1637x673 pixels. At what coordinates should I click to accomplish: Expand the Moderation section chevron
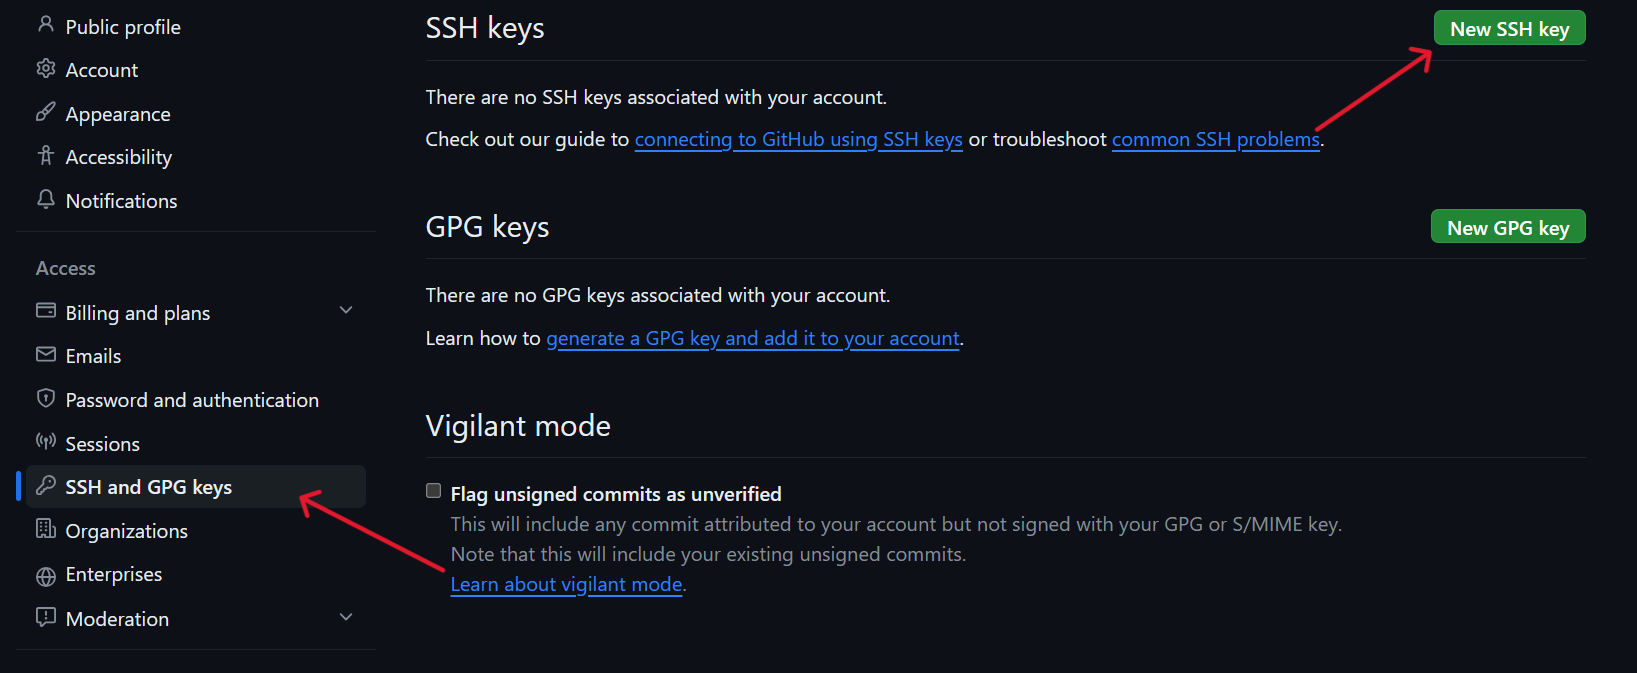point(346,617)
